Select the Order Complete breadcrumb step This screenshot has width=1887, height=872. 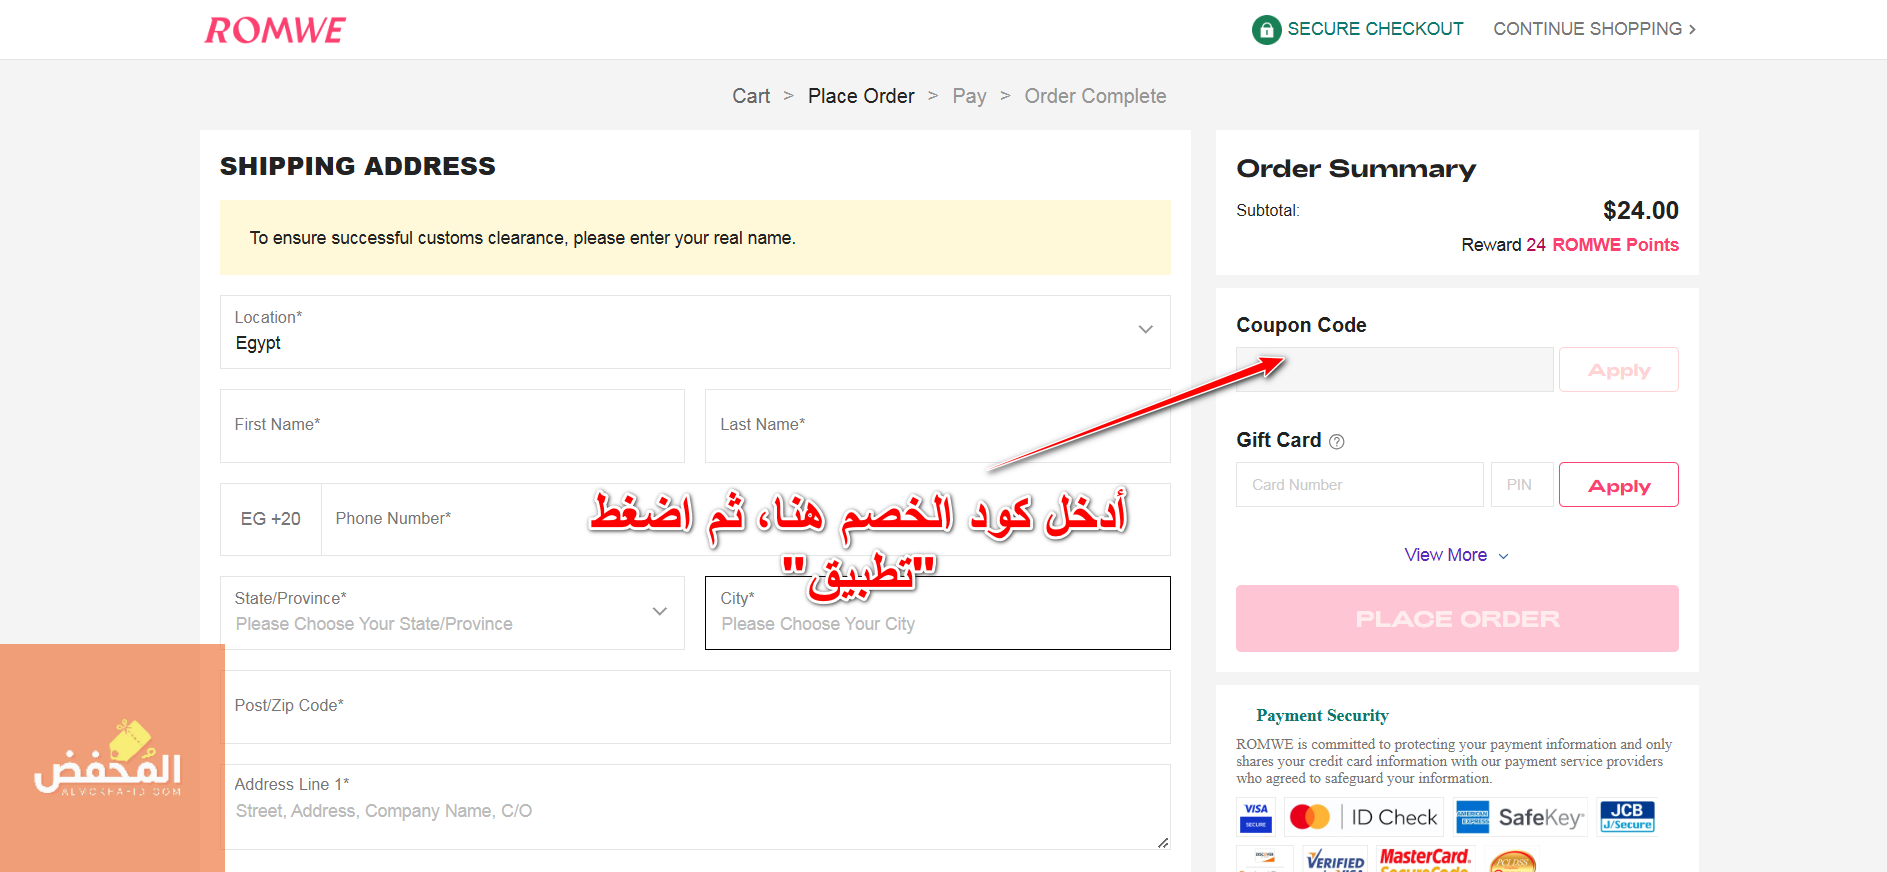pos(1095,96)
